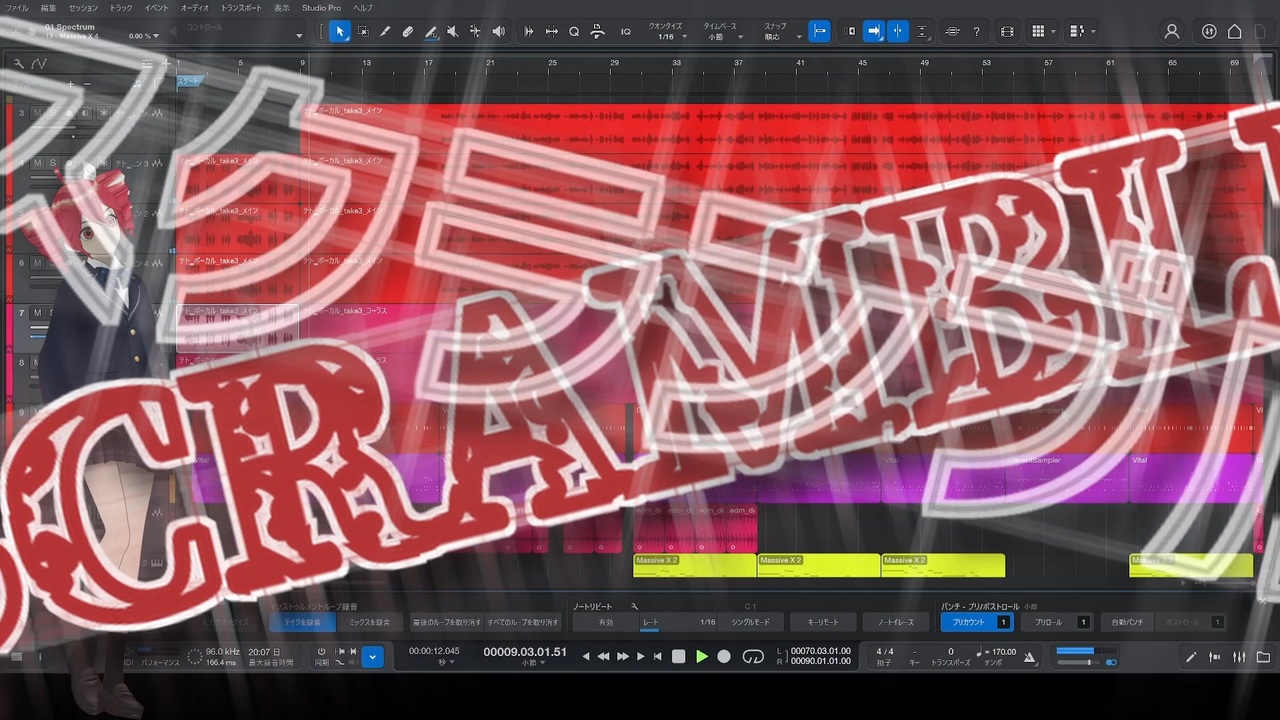Toggle Snap to grid button
Screen dimensions: 1280x720
(x=819, y=32)
